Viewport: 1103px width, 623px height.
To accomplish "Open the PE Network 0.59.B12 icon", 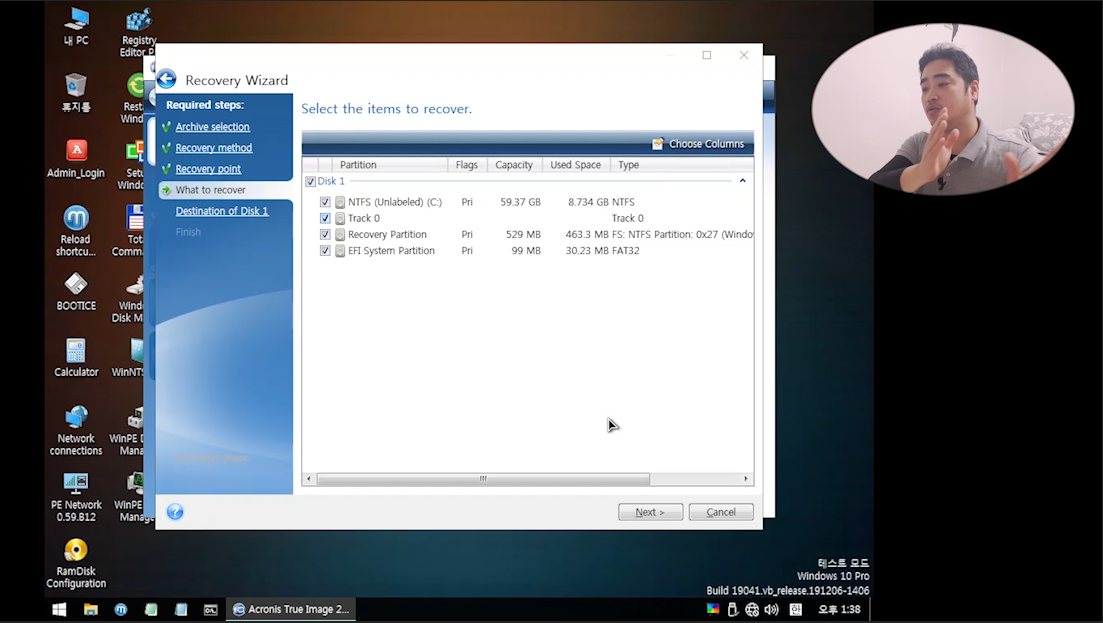I will tap(76, 497).
